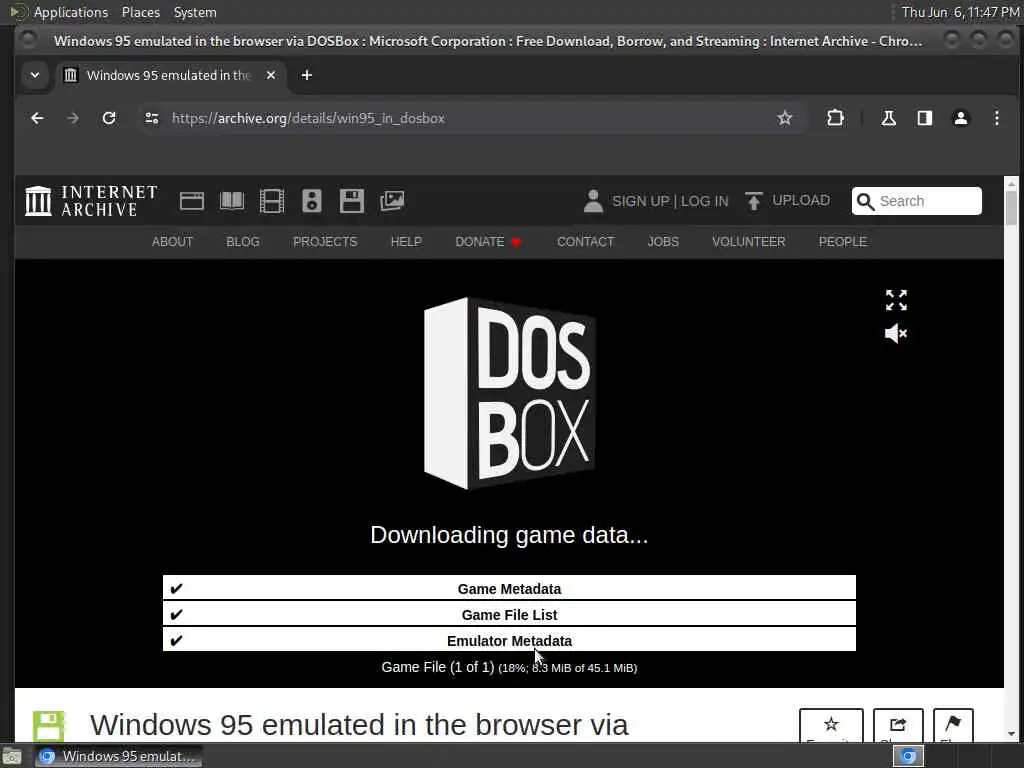Open the Places menu in top panel

point(140,12)
